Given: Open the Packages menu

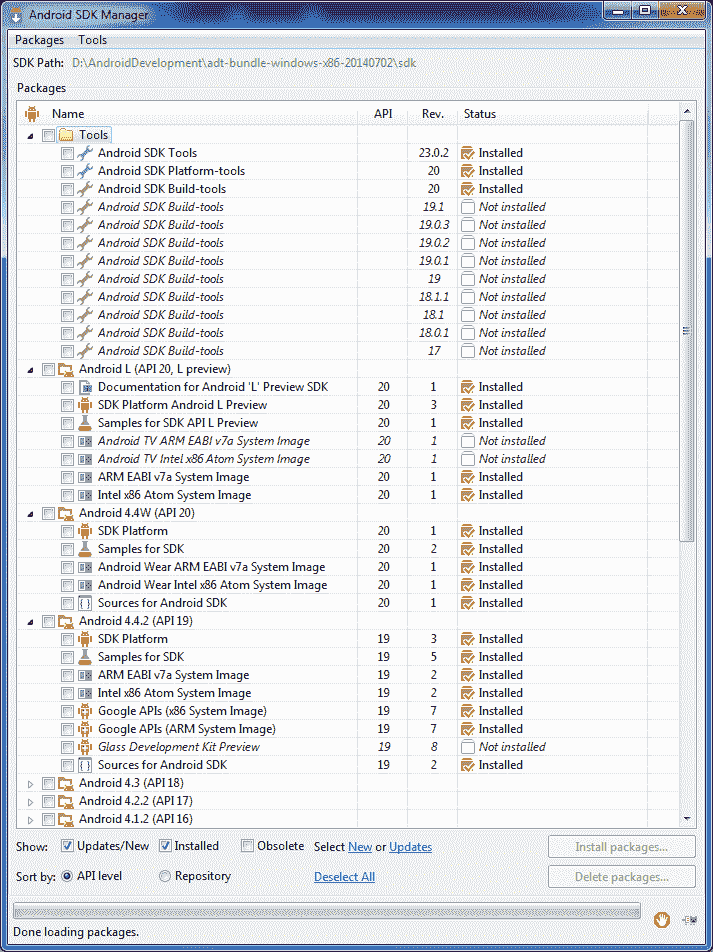Looking at the screenshot, I should (39, 40).
